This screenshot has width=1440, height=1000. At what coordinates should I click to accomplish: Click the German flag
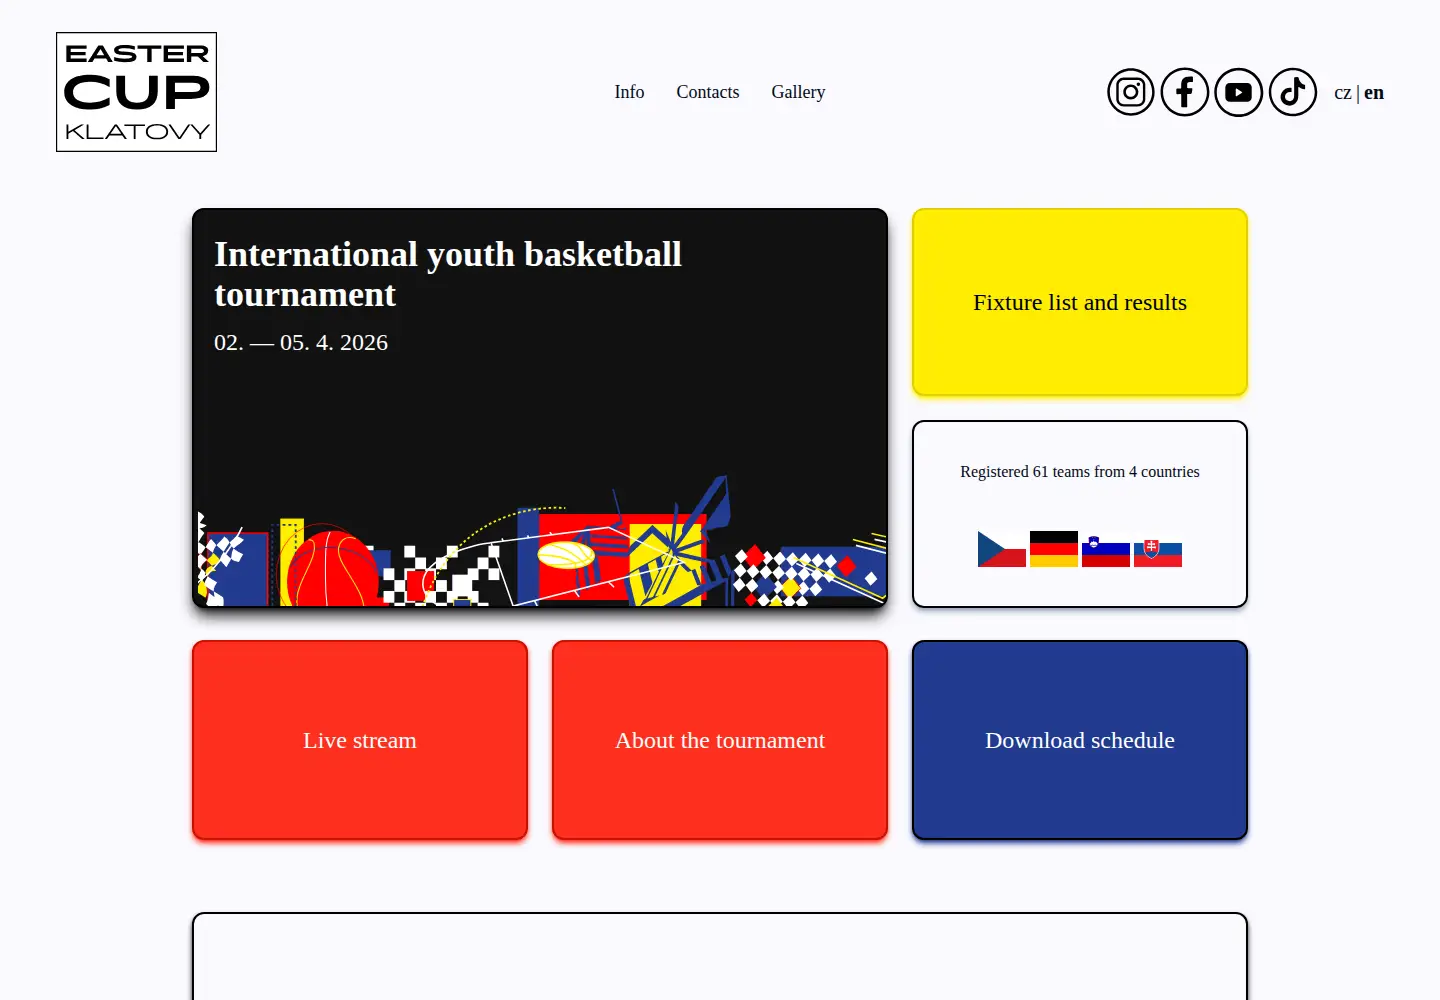(x=1054, y=549)
